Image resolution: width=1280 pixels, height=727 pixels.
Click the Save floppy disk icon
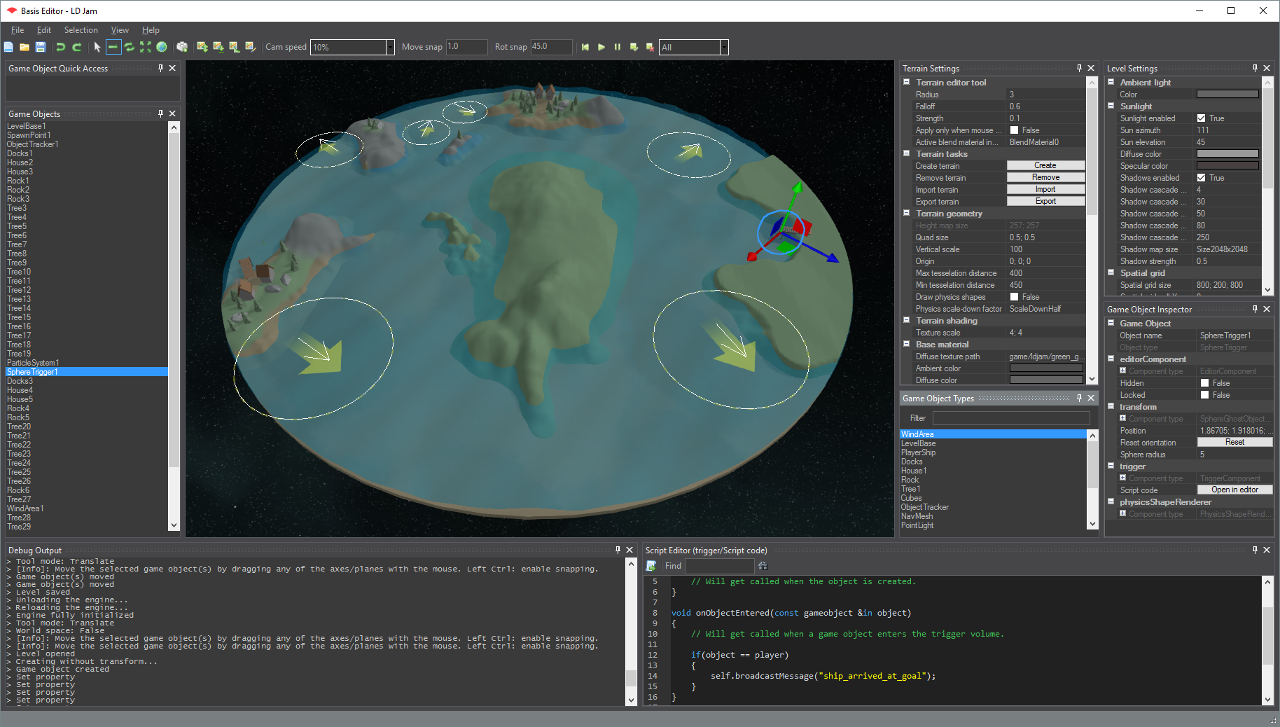coord(40,47)
